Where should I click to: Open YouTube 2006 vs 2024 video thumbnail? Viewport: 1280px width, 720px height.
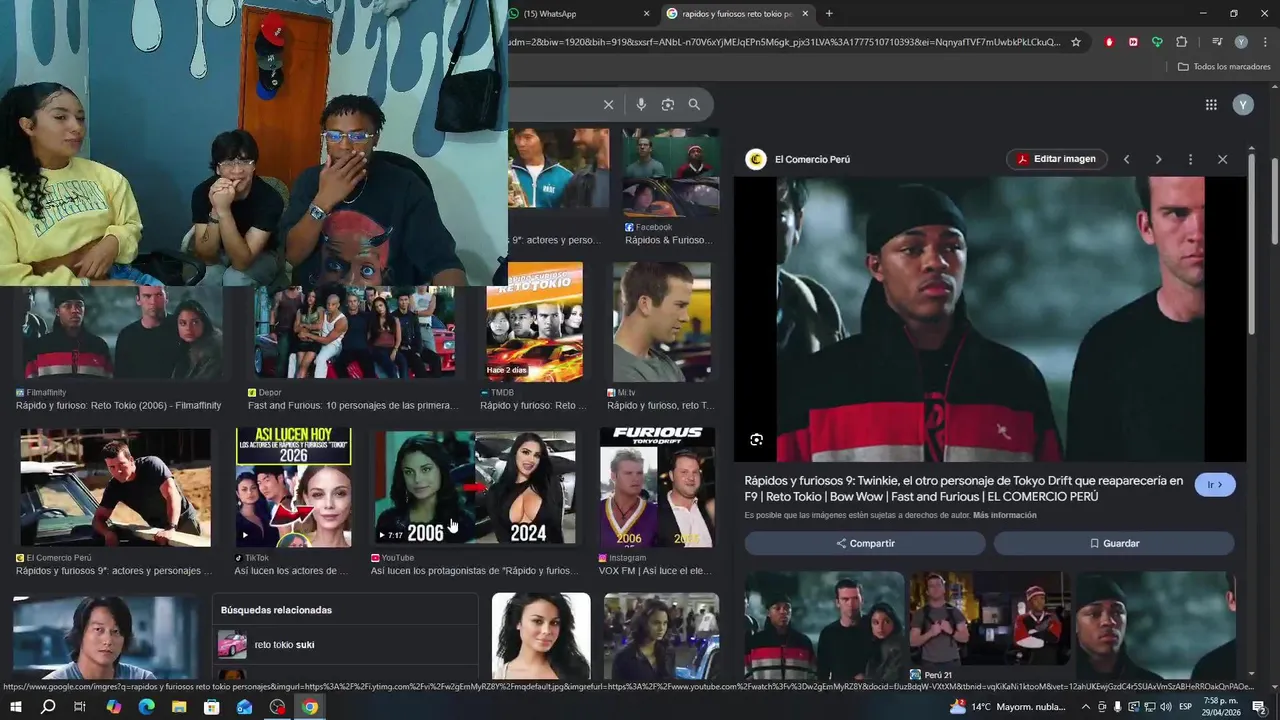(475, 488)
